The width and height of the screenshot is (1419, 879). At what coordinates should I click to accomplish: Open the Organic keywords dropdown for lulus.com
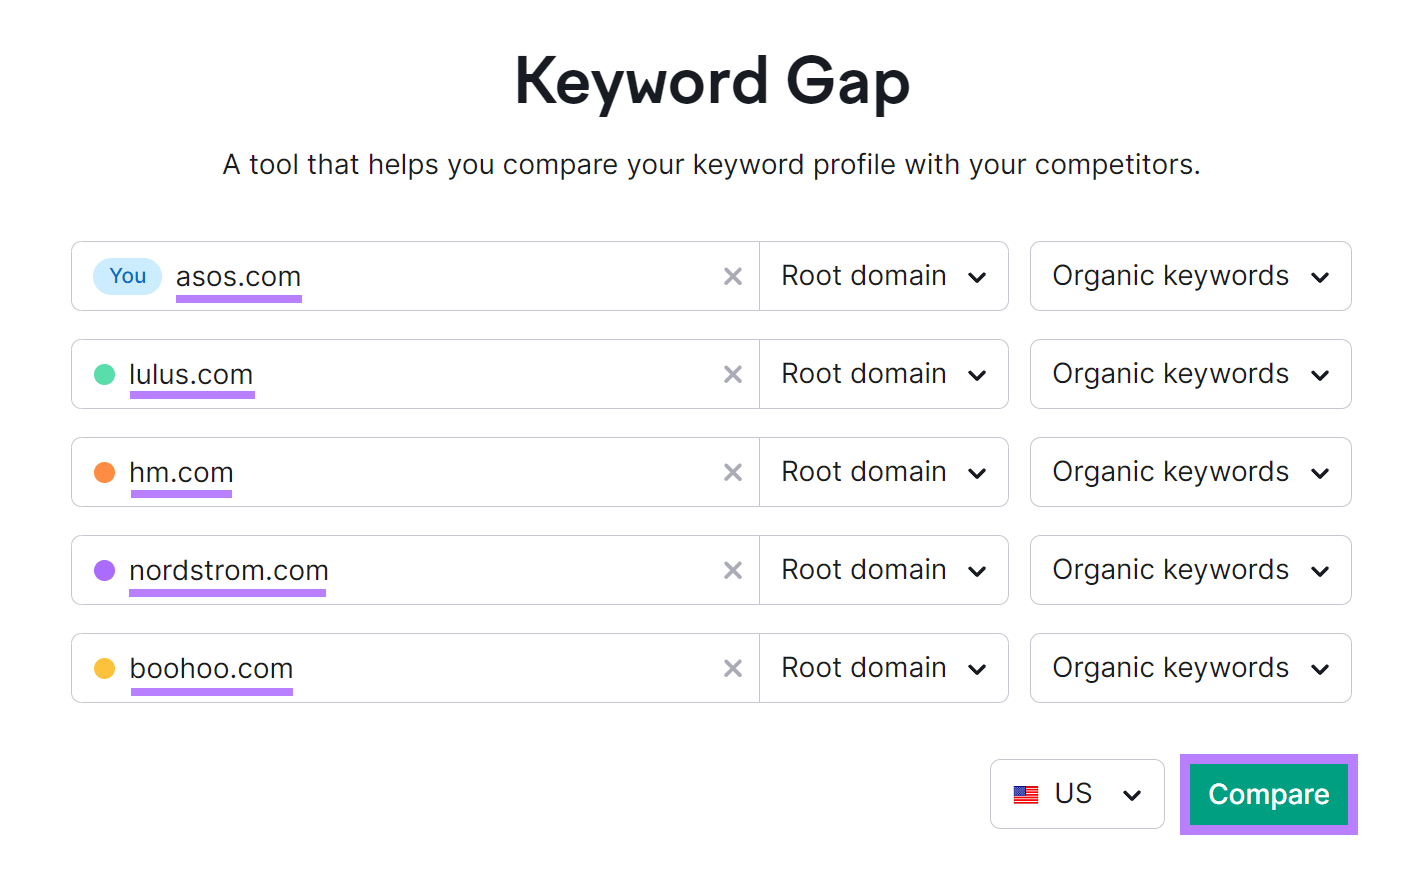coord(1189,374)
